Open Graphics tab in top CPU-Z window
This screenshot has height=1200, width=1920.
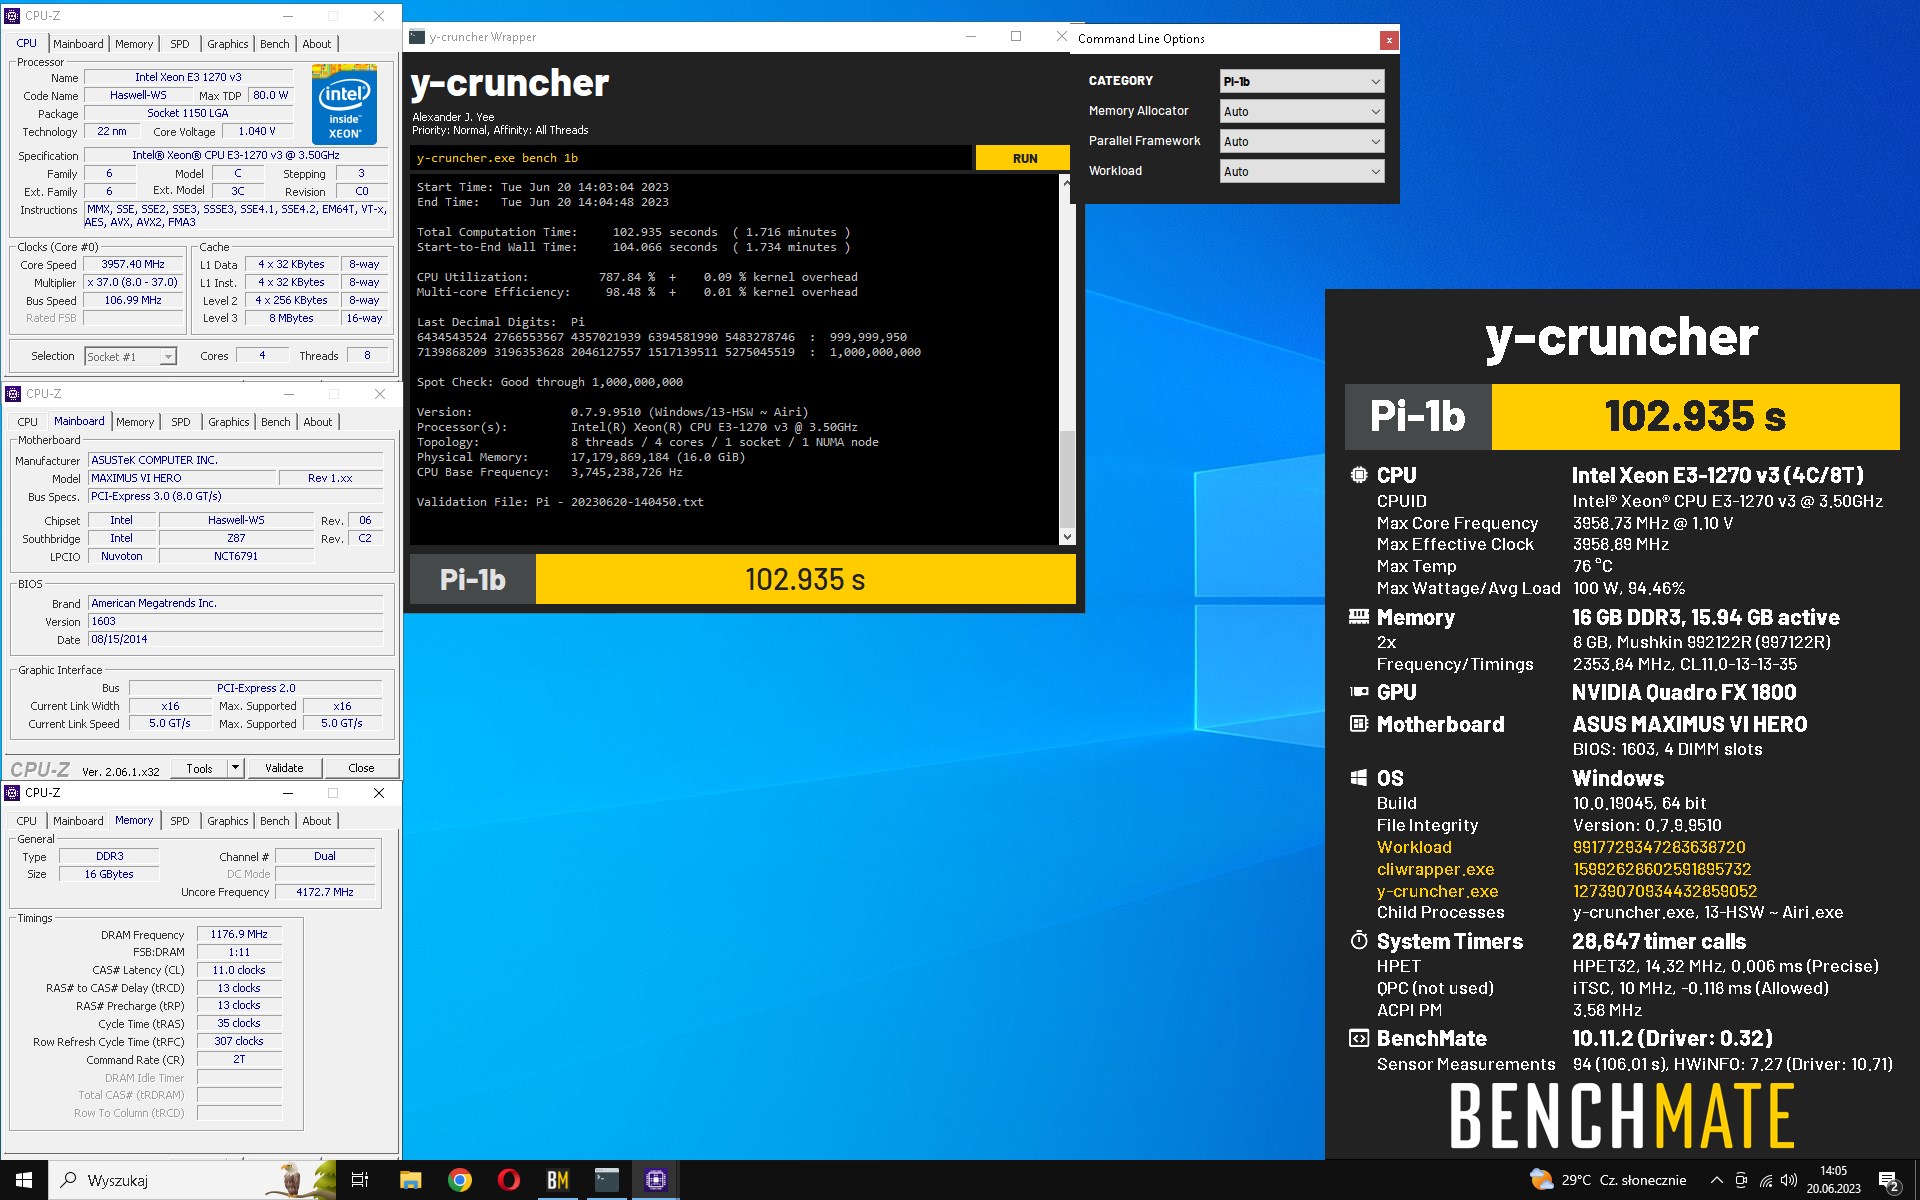tap(228, 44)
